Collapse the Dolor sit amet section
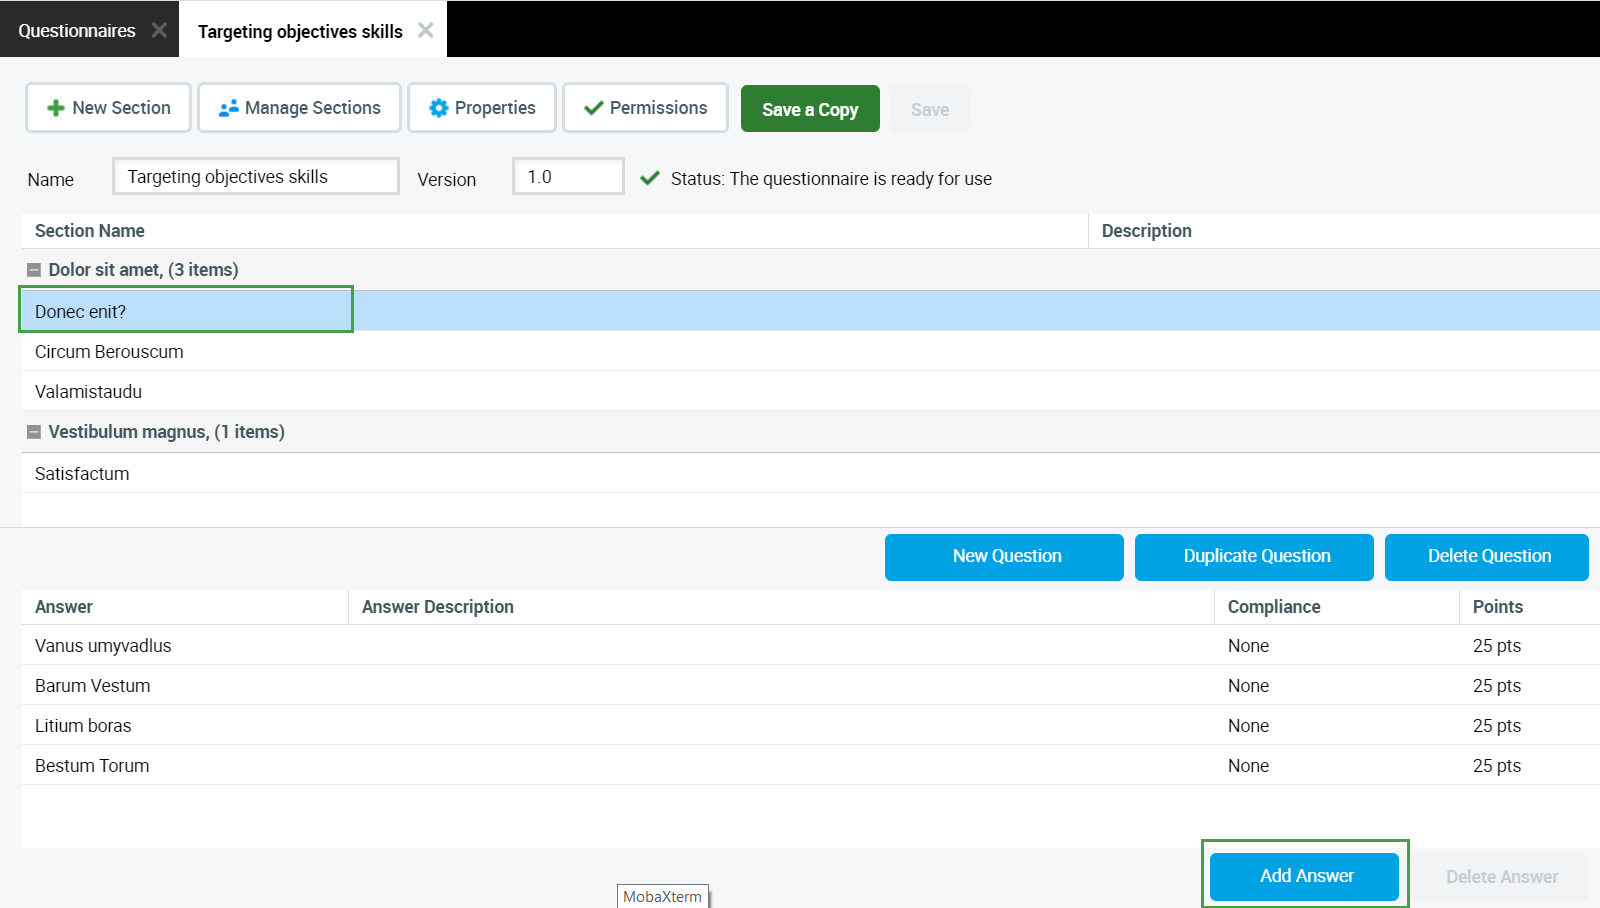Image resolution: width=1600 pixels, height=908 pixels. (x=34, y=270)
